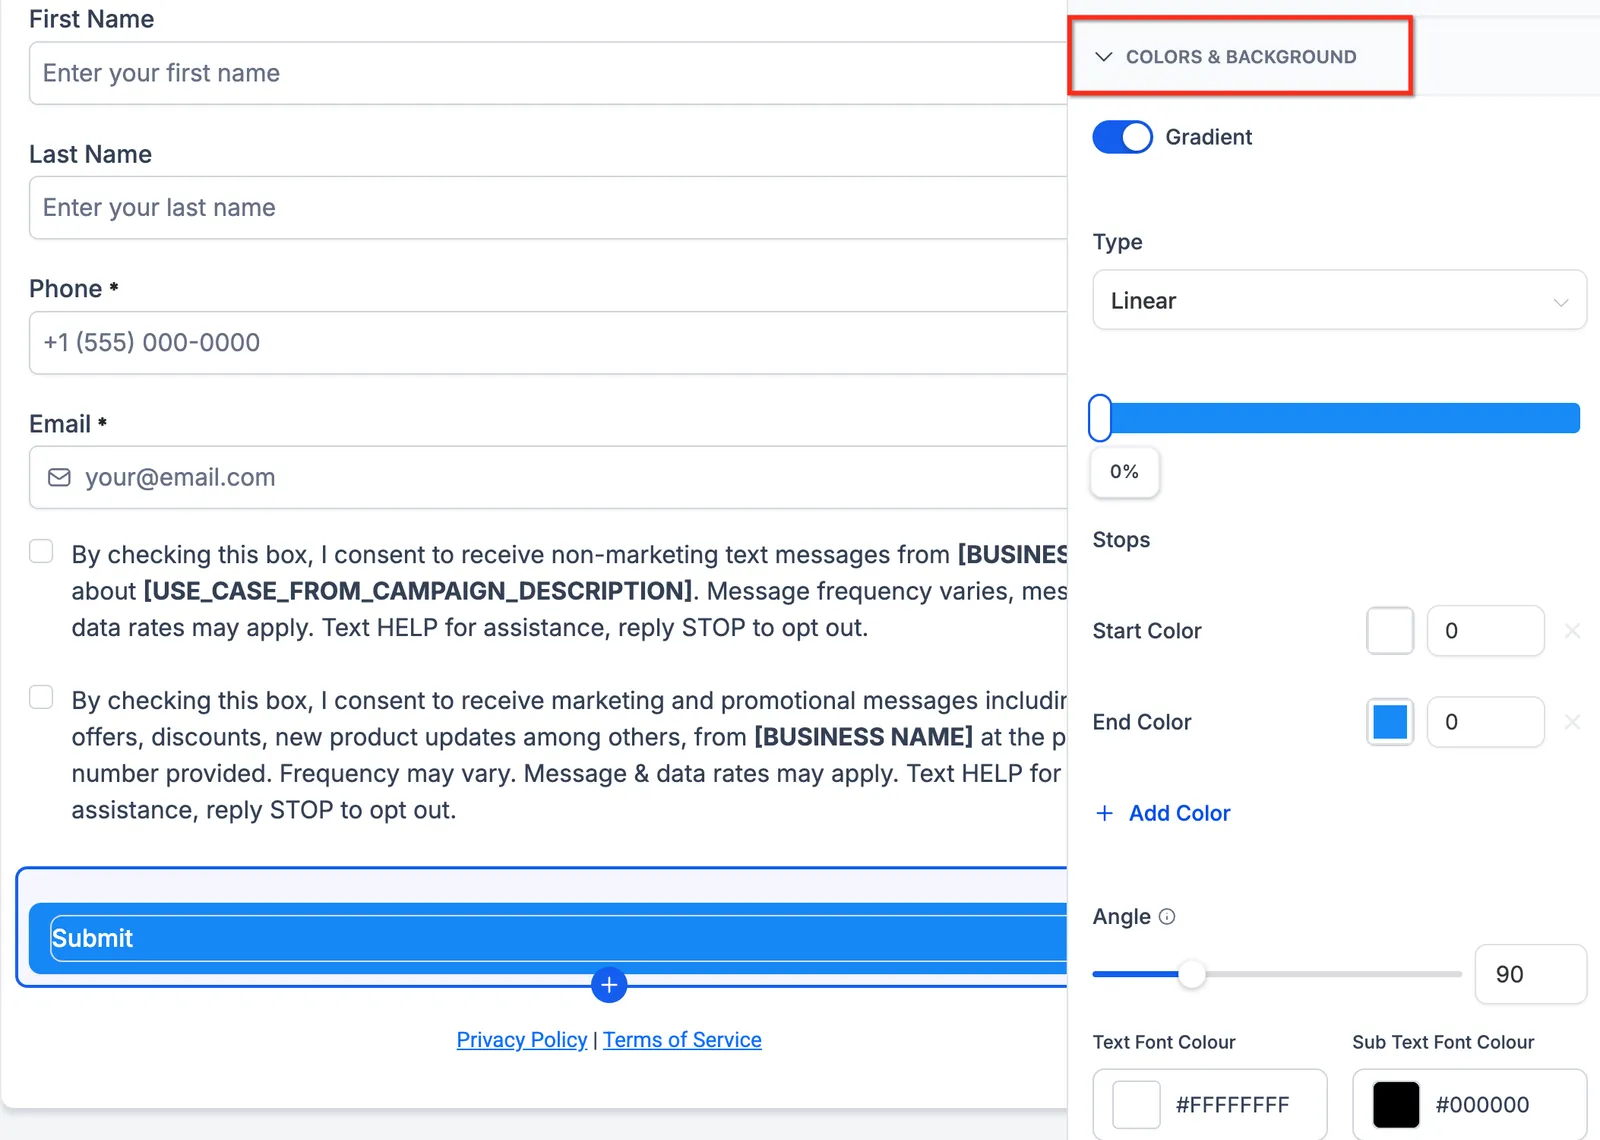Check the marketing and promotional consent checkbox

coord(41,697)
